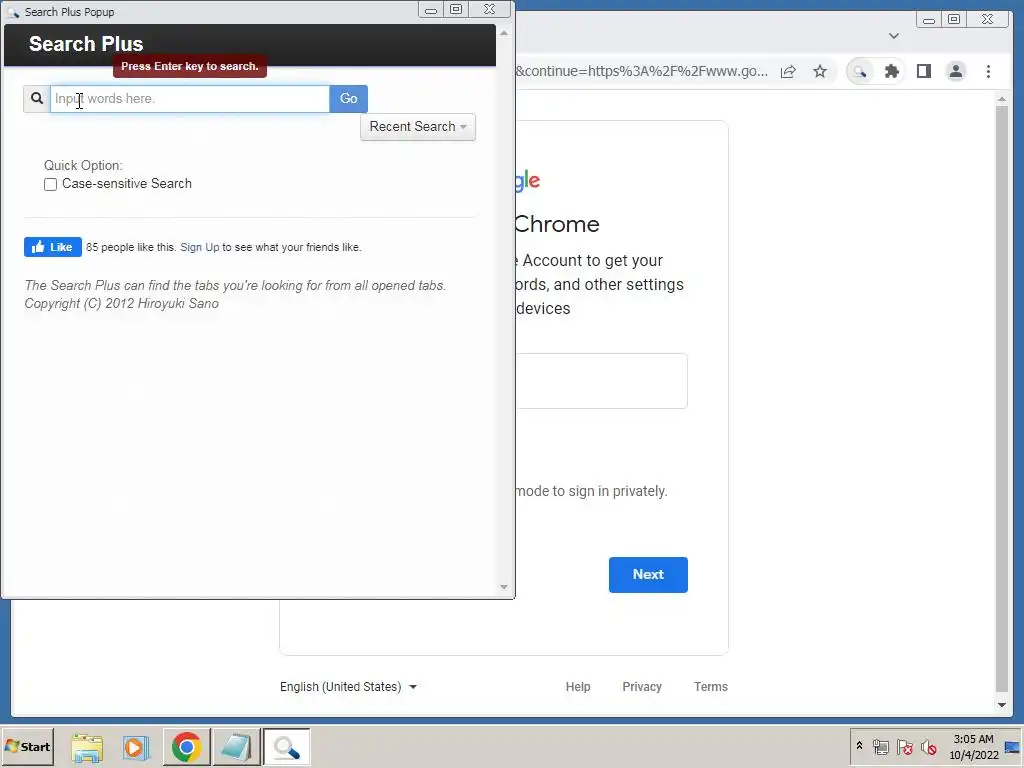This screenshot has width=1024, height=768.
Task: Click the Chrome page scroll up arrow
Action: (x=1002, y=99)
